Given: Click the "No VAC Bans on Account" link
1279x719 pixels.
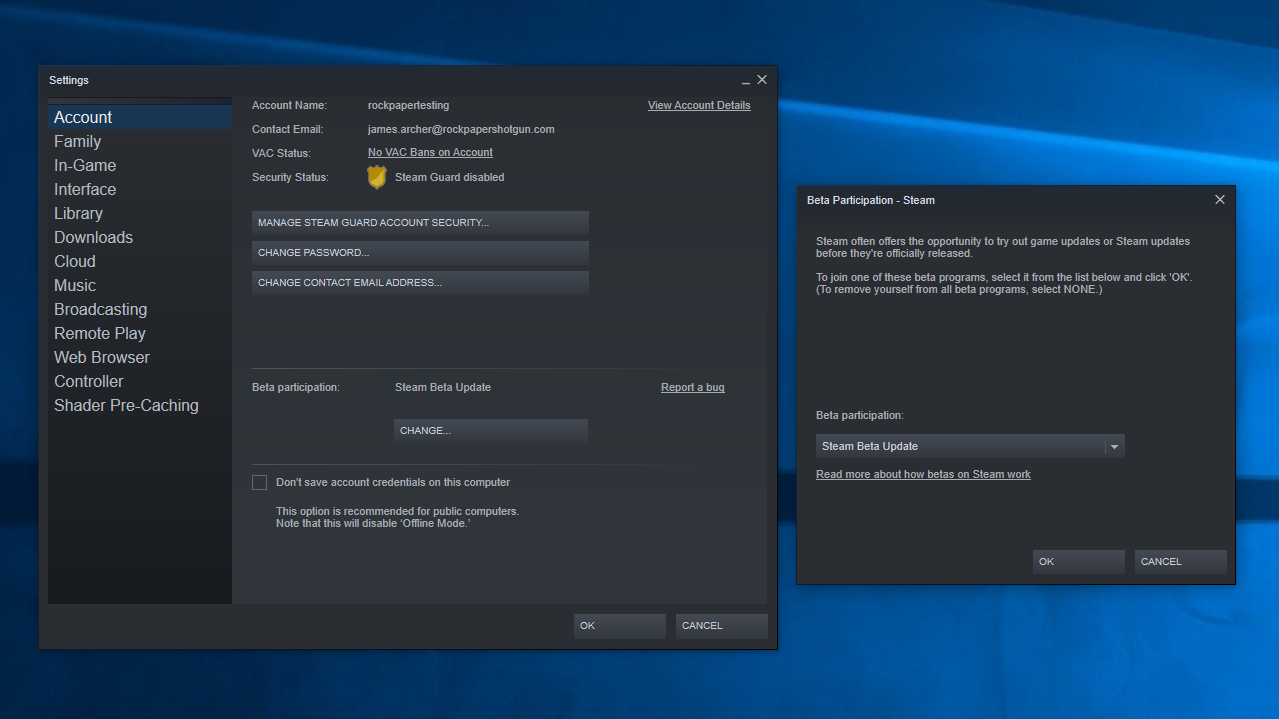Looking at the screenshot, I should pyautogui.click(x=430, y=152).
